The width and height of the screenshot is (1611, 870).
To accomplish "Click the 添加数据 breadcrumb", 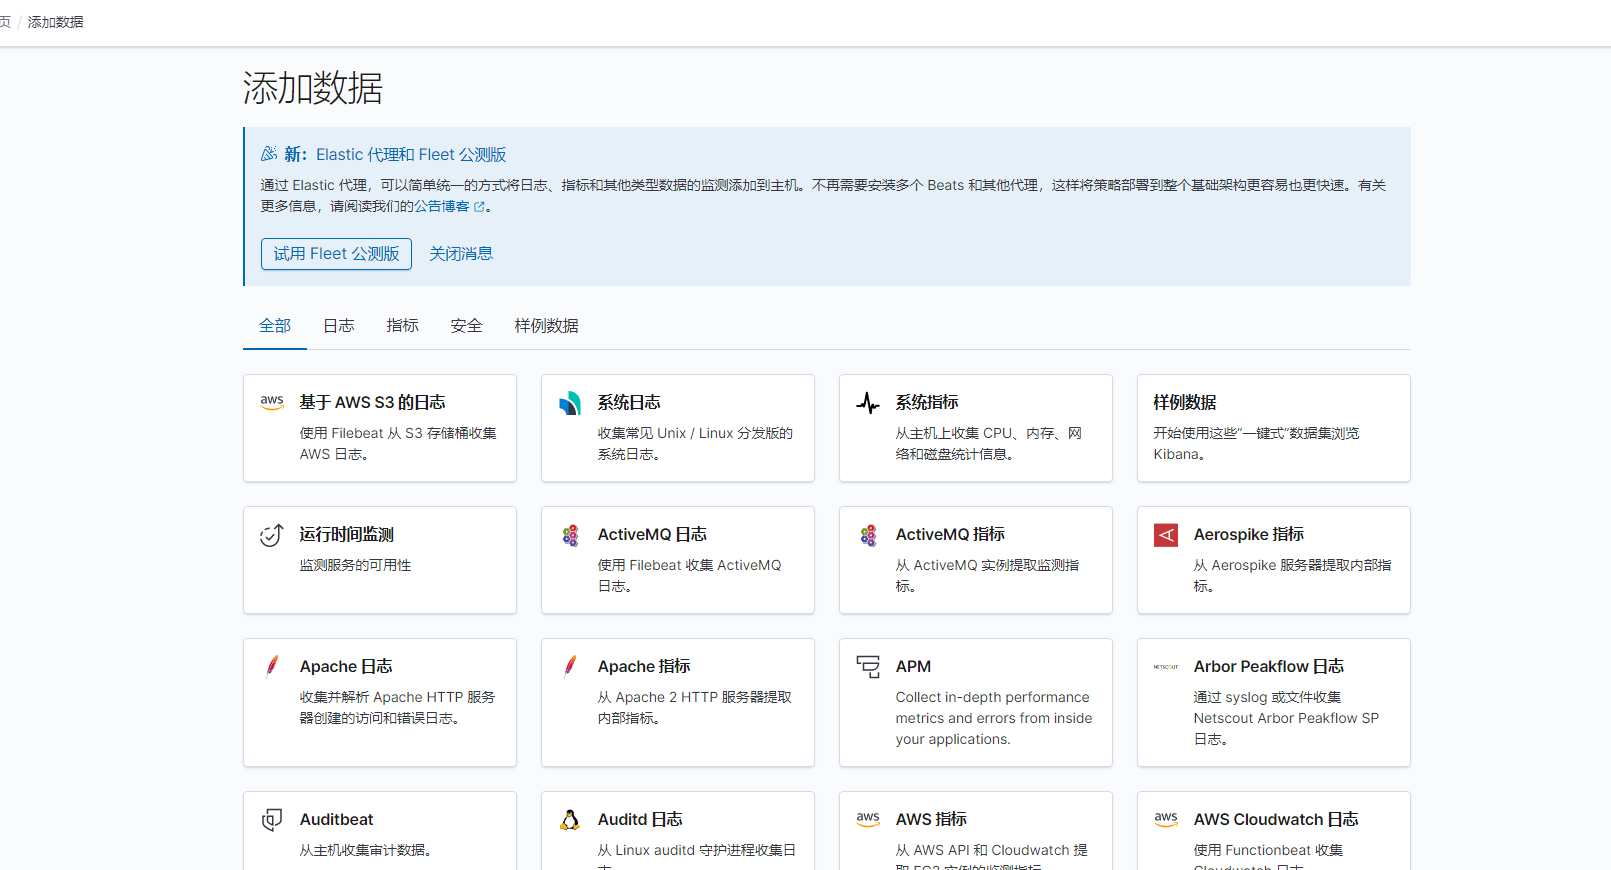I will point(56,22).
